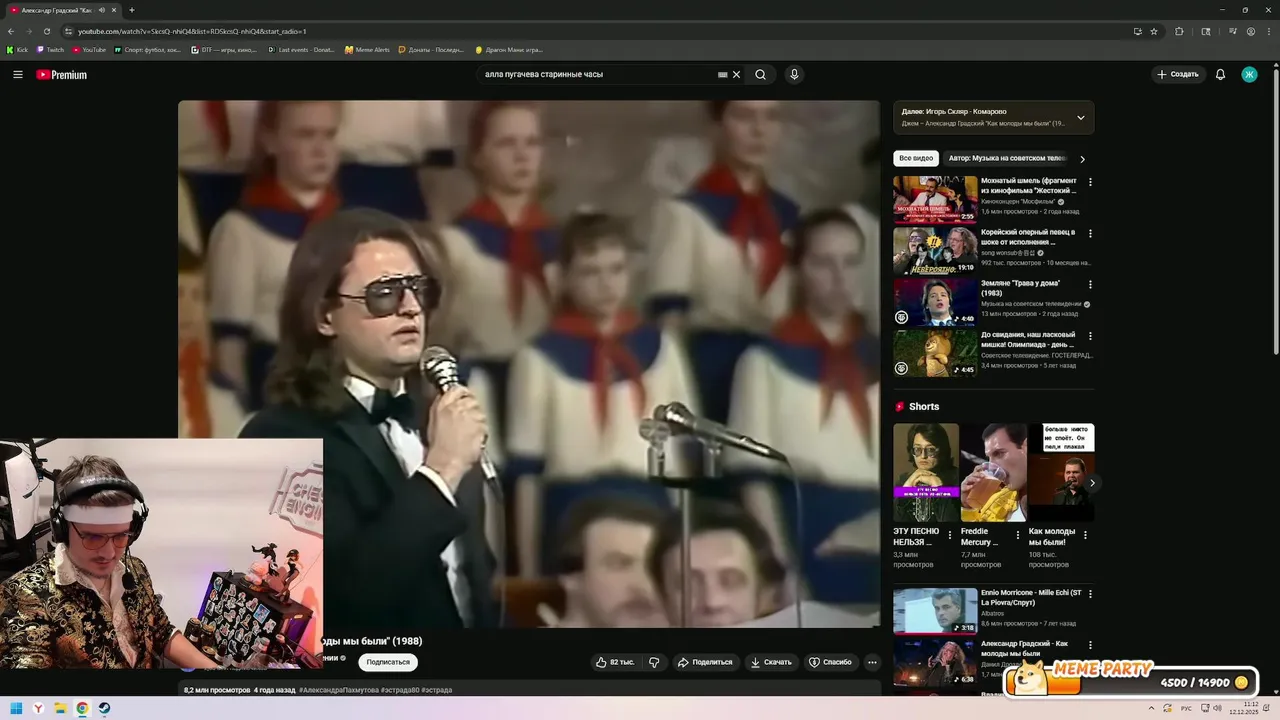Open the Meme Alerts bookmark

(367, 49)
